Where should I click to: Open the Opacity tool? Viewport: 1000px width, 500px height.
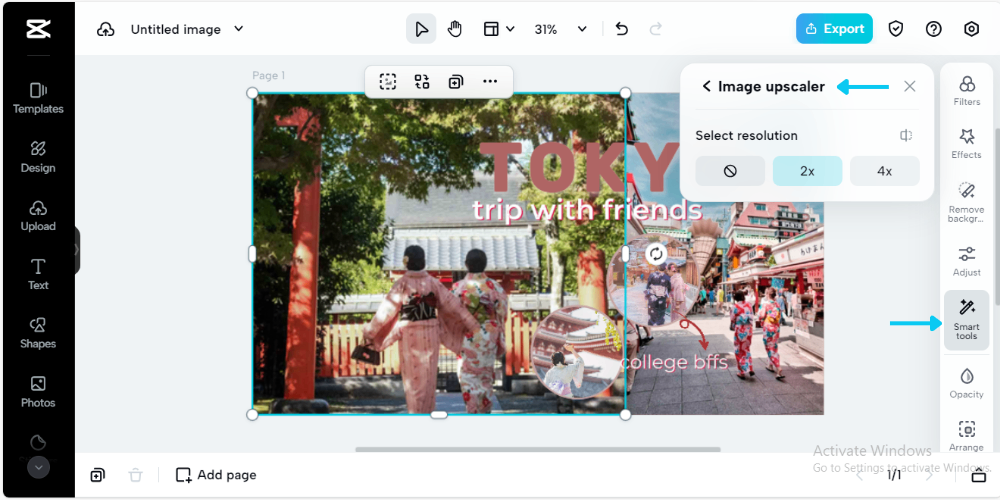(967, 383)
